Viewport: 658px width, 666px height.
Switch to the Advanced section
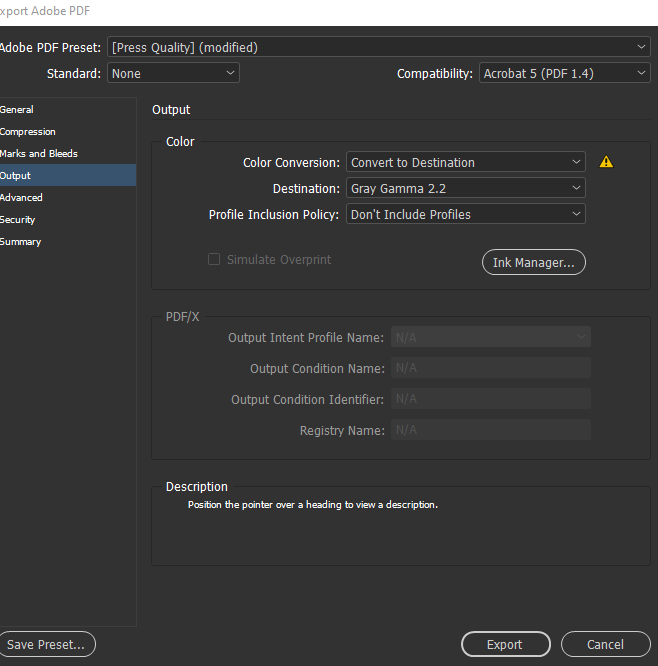(68, 198)
